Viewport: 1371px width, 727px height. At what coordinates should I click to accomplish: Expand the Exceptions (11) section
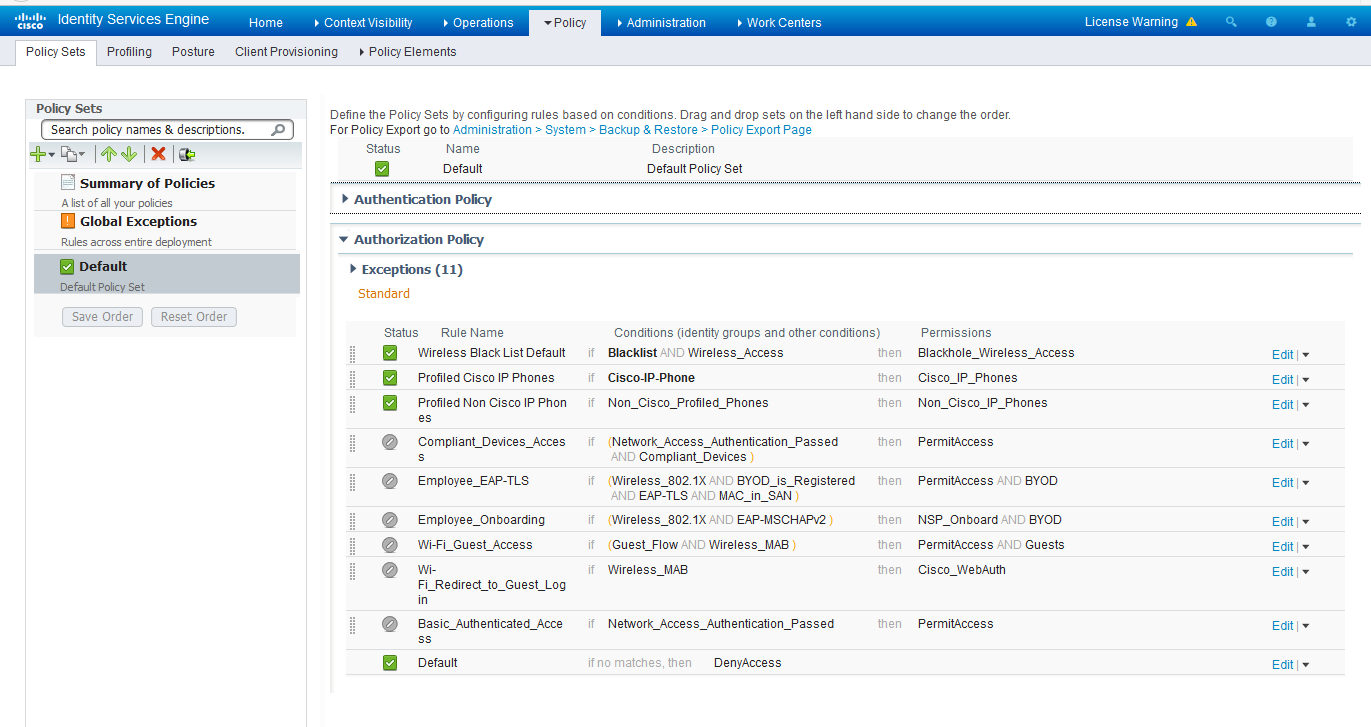pos(353,269)
